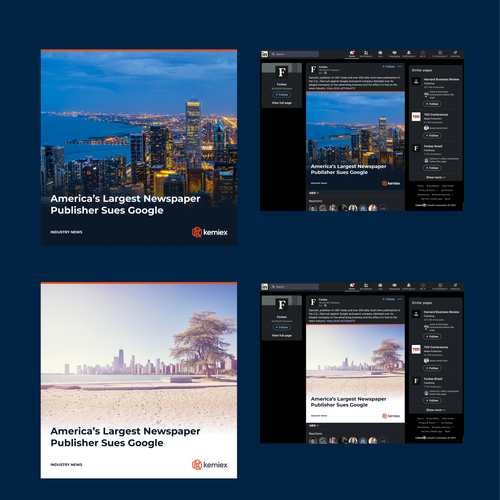Click Forbes Brasil name in night-skyline LinkedIn window
The height and width of the screenshot is (500, 500).
pyautogui.click(x=433, y=146)
